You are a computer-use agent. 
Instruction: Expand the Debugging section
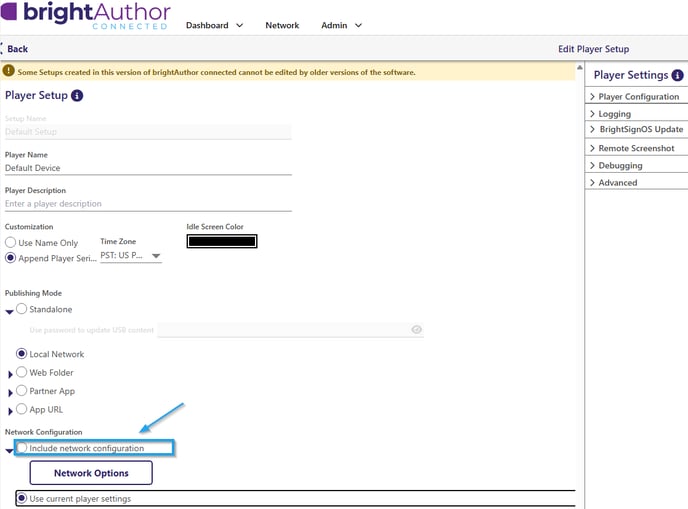point(636,165)
